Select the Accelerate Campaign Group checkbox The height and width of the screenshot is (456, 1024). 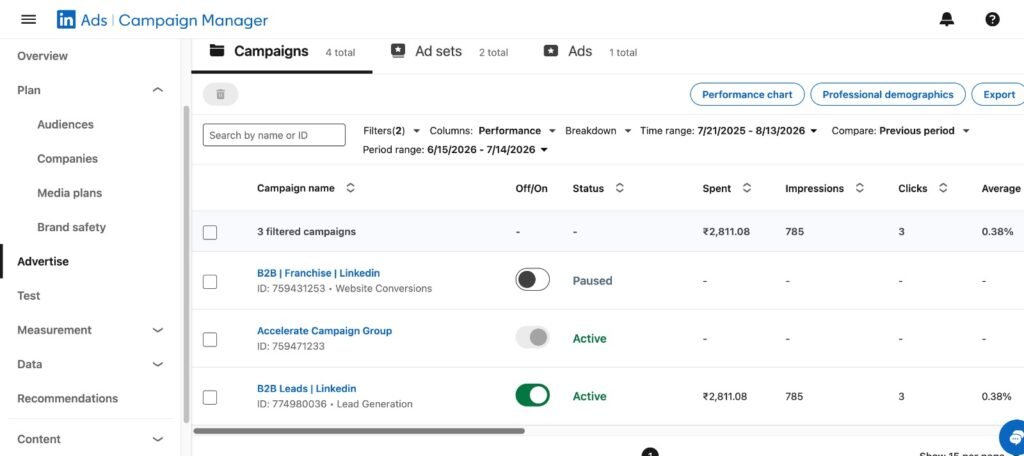tap(210, 340)
